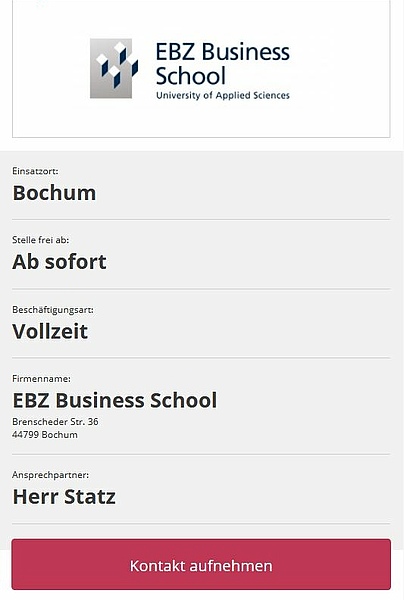The width and height of the screenshot is (404, 600).
Task: Select the University of Applied Sciences tagline
Action: tap(223, 95)
